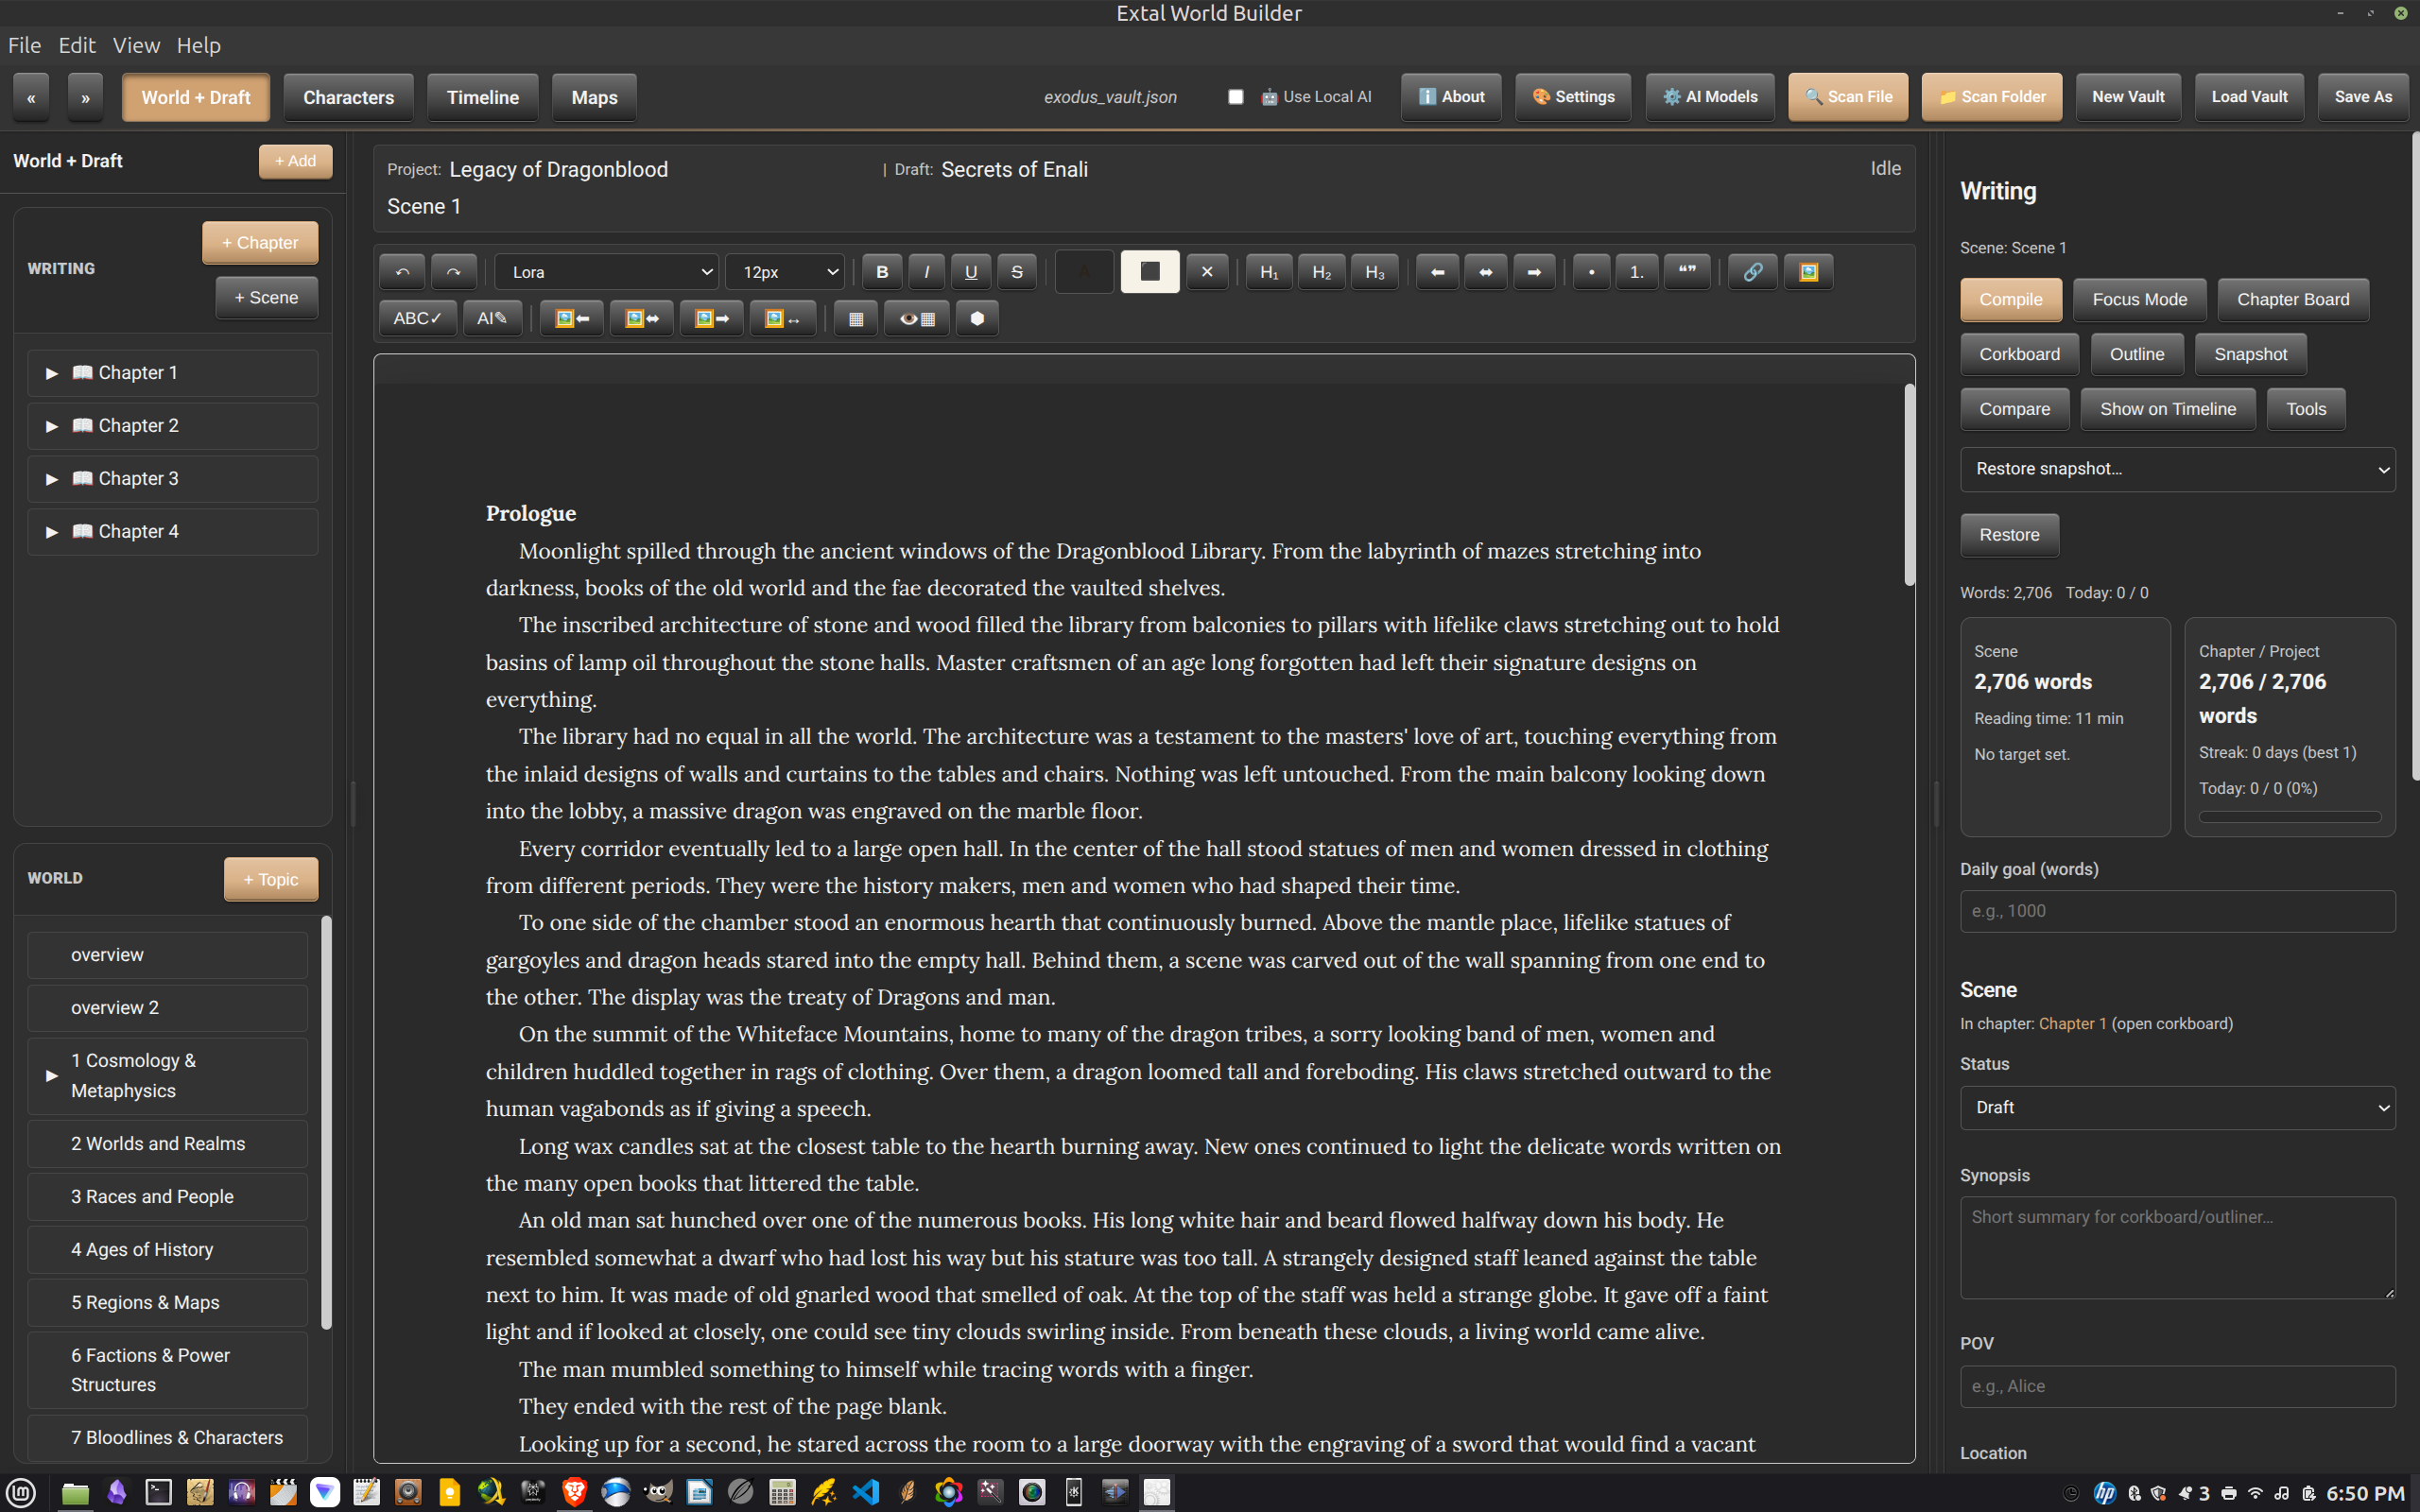
Task: Toggle the table visibility eye-grid button
Action: [x=916, y=318]
